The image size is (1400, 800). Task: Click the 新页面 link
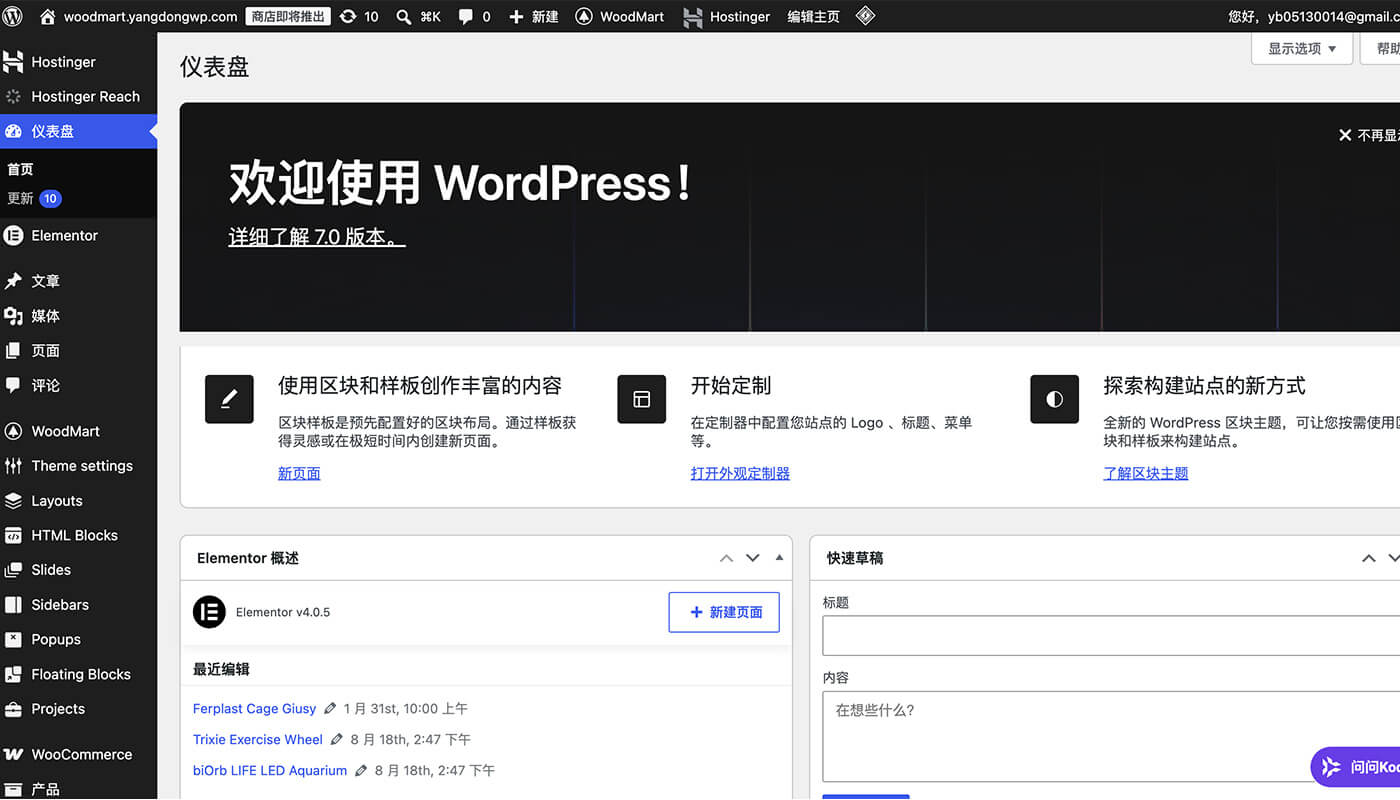point(299,473)
